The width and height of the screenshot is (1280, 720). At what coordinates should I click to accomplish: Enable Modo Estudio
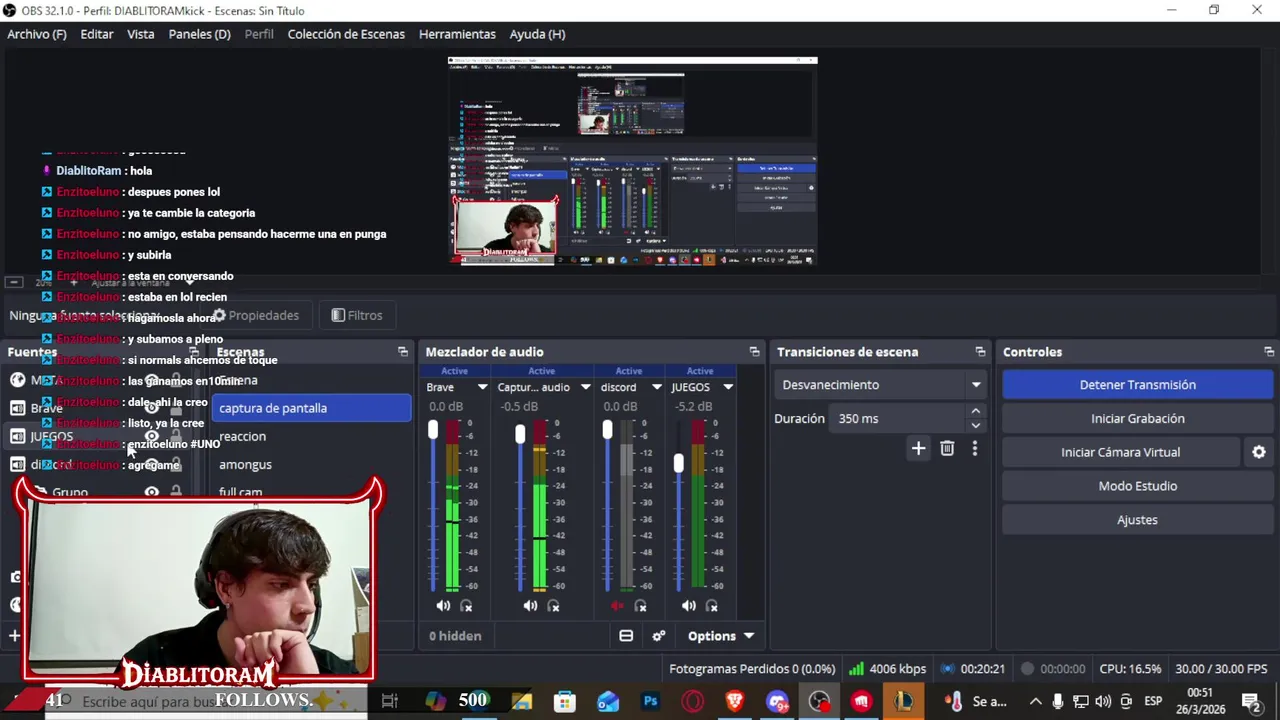tap(1138, 486)
